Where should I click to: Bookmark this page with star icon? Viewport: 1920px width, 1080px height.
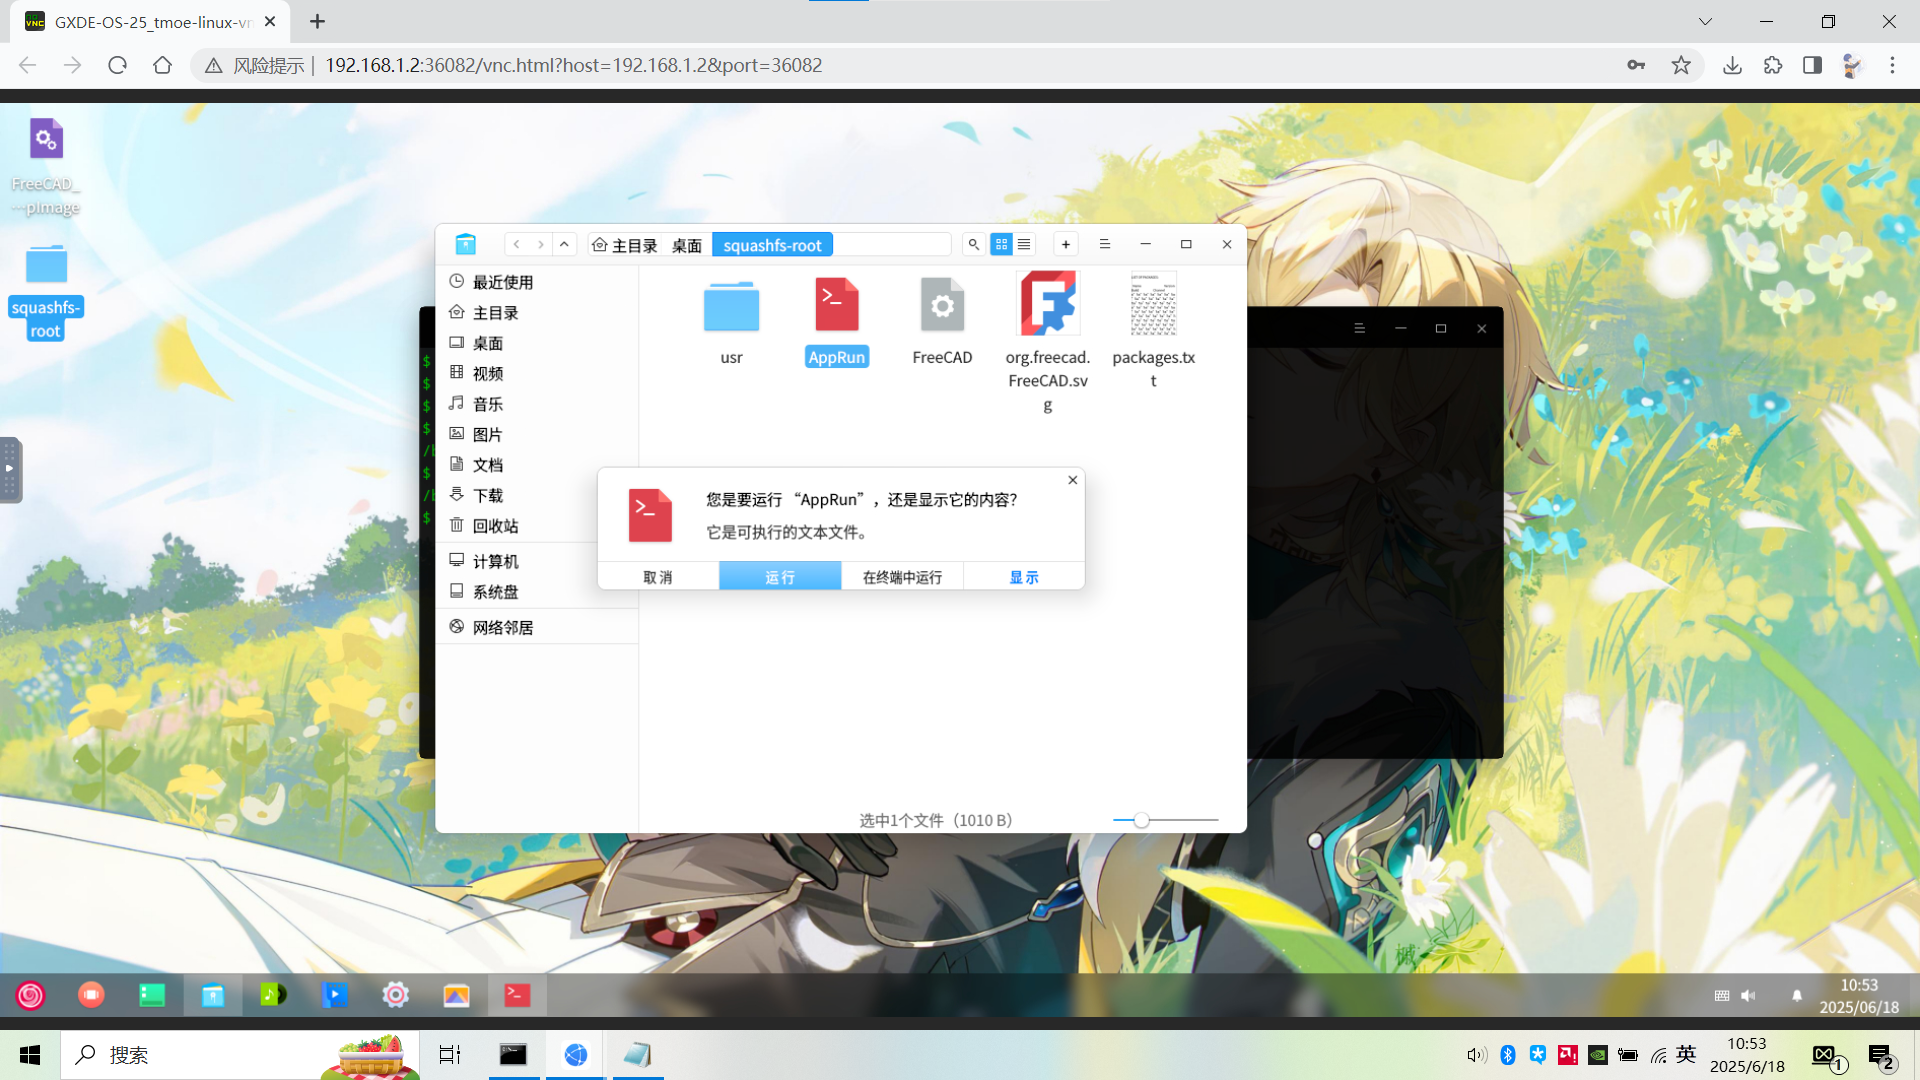(1681, 65)
